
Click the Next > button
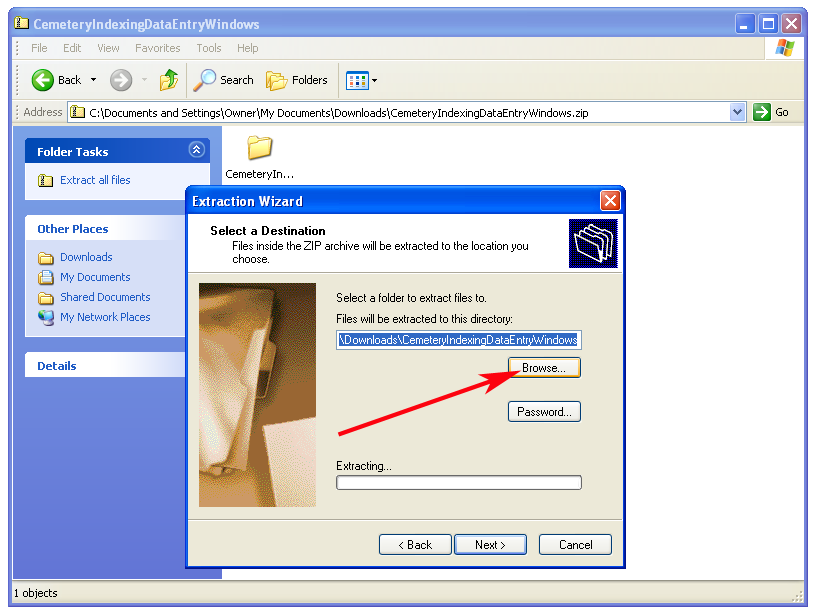[490, 544]
